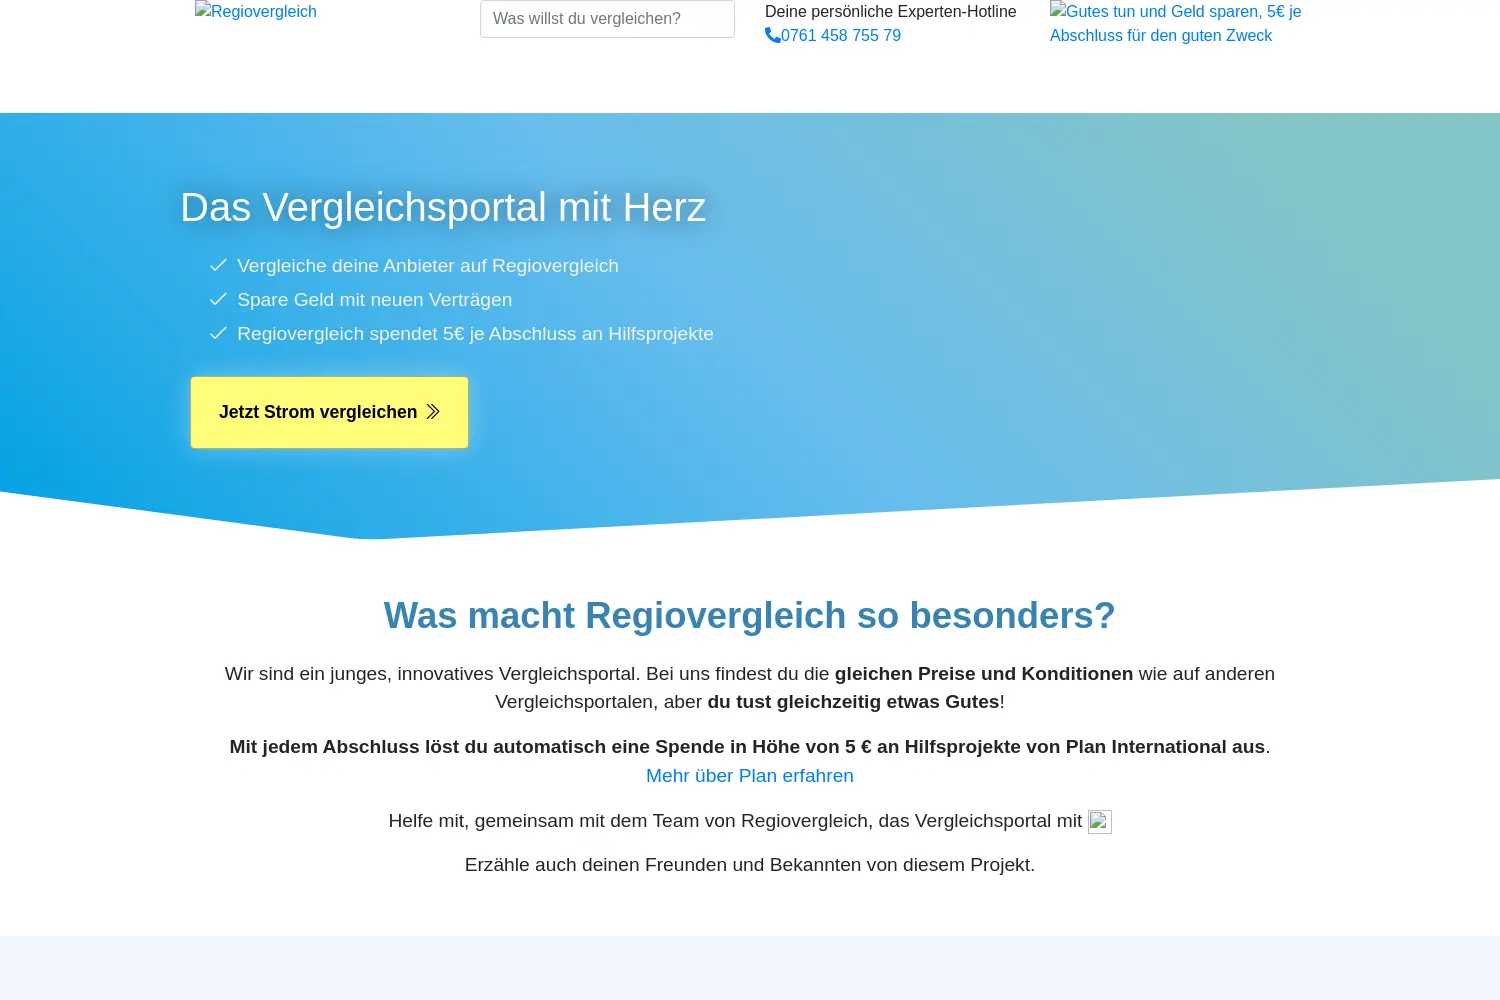The width and height of the screenshot is (1500, 1000).
Task: Open the Regiovergleich logo link
Action: [256, 12]
